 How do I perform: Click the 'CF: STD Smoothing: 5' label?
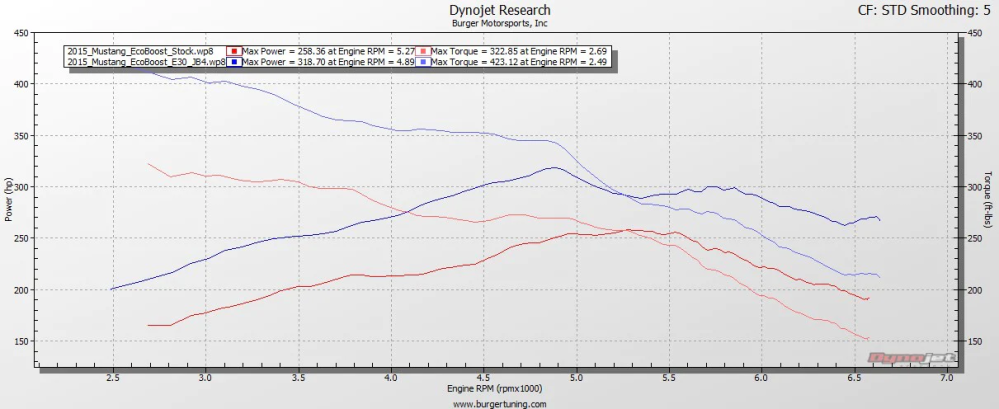coord(924,10)
